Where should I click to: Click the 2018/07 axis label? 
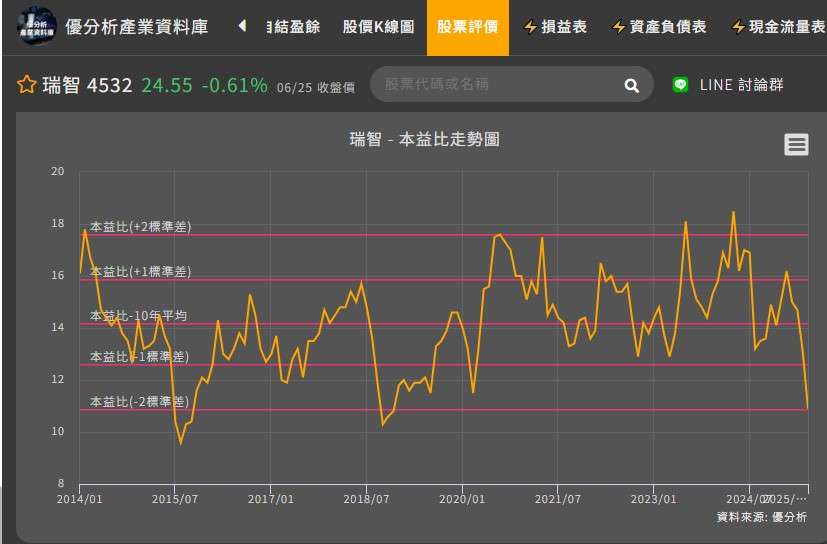[x=366, y=499]
